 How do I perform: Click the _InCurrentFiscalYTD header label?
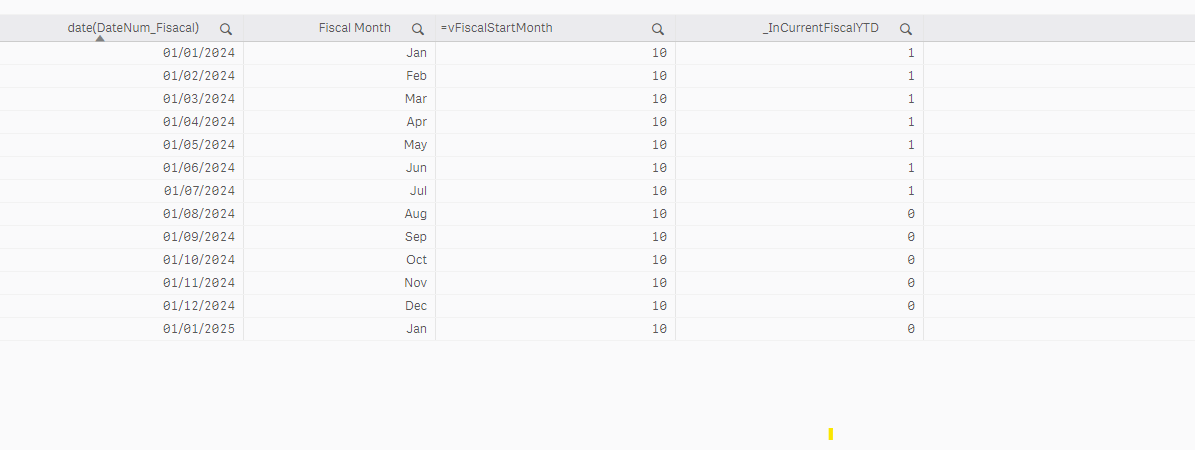(x=820, y=28)
